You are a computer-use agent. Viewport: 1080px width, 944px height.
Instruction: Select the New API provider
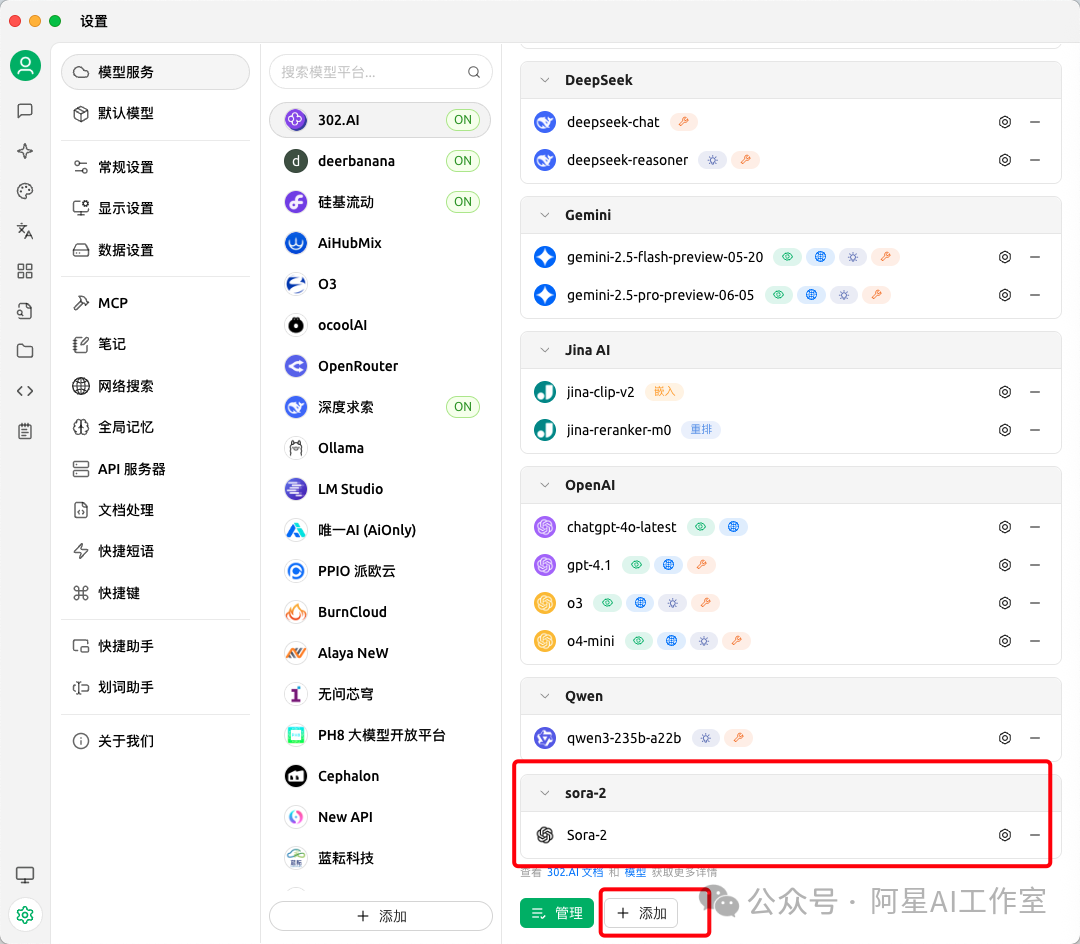(x=380, y=817)
